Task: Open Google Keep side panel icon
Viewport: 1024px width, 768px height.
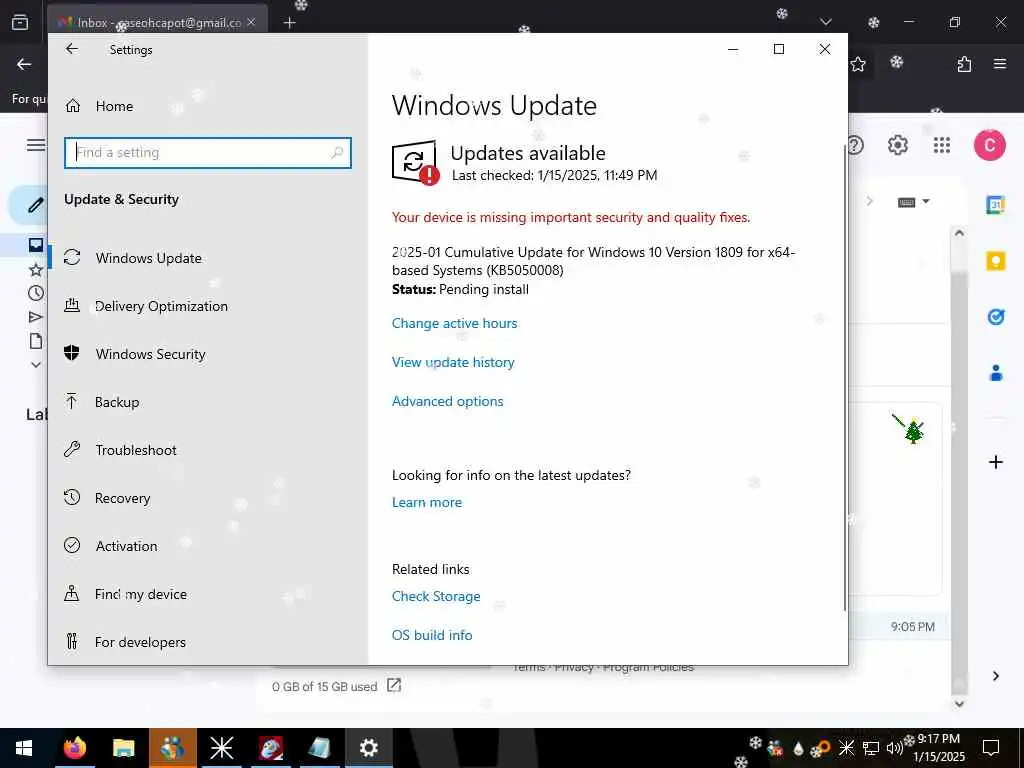Action: point(996,261)
